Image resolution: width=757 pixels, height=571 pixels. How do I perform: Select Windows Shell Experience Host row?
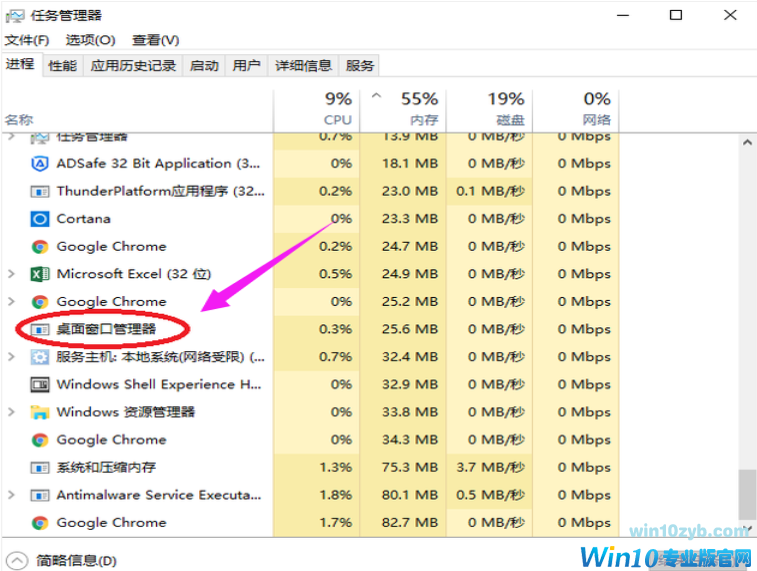(311, 384)
